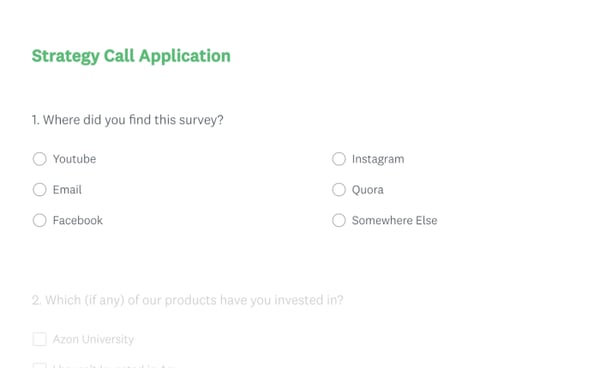Click the number 1 before the first question

coord(35,120)
